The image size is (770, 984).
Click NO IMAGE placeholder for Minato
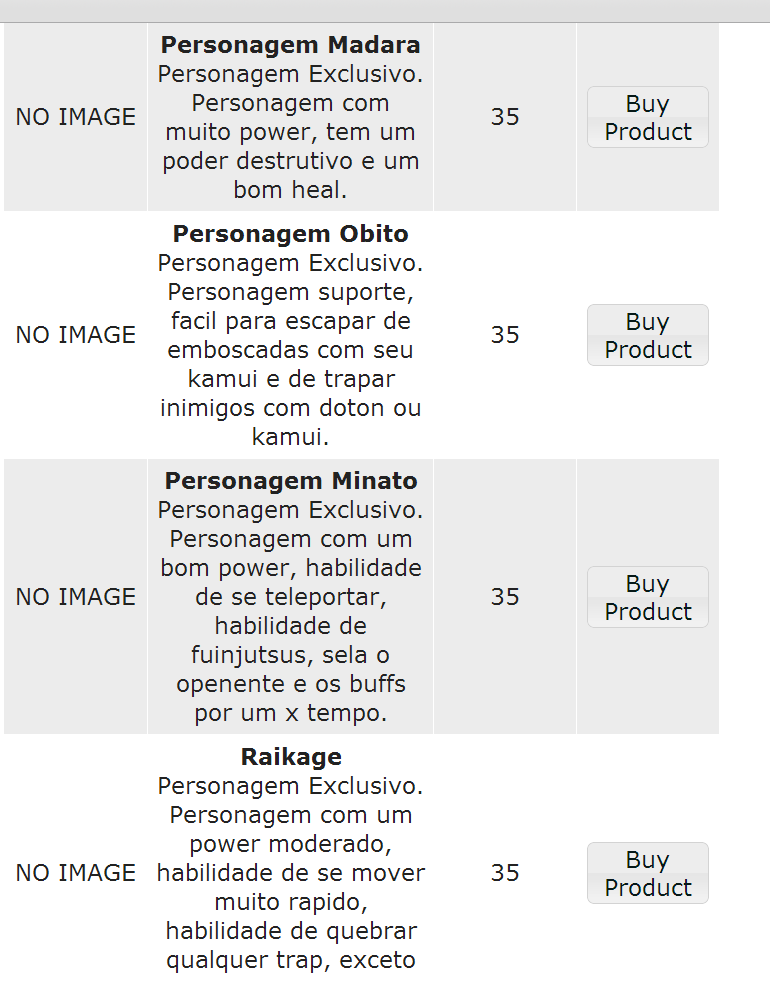(75, 597)
